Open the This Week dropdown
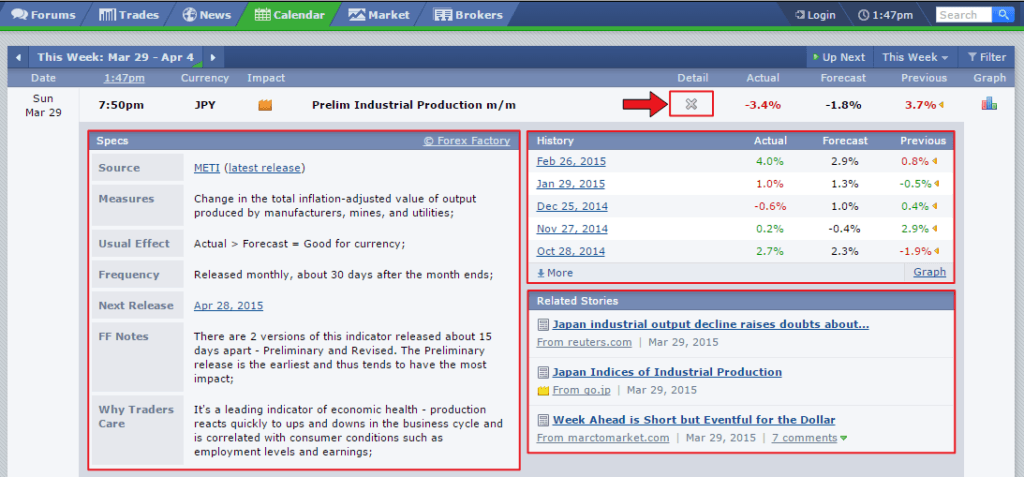The image size is (1024, 477). tap(914, 58)
